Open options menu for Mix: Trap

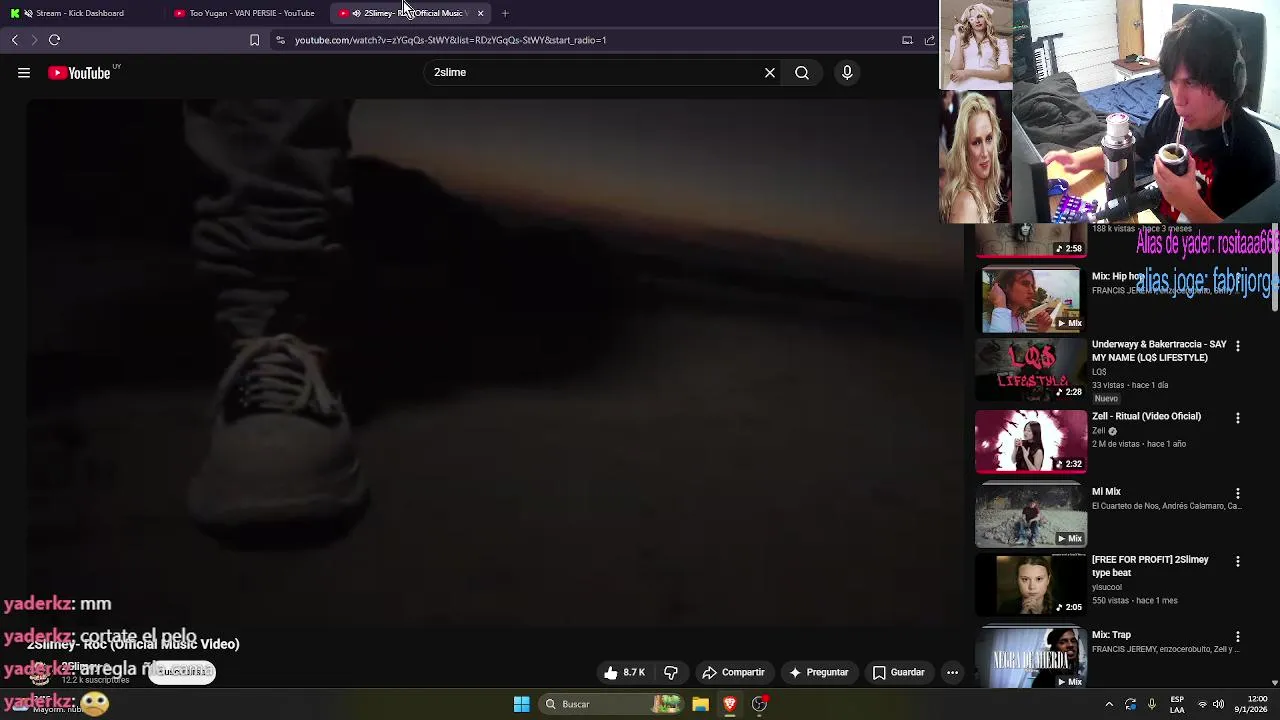point(1238,637)
